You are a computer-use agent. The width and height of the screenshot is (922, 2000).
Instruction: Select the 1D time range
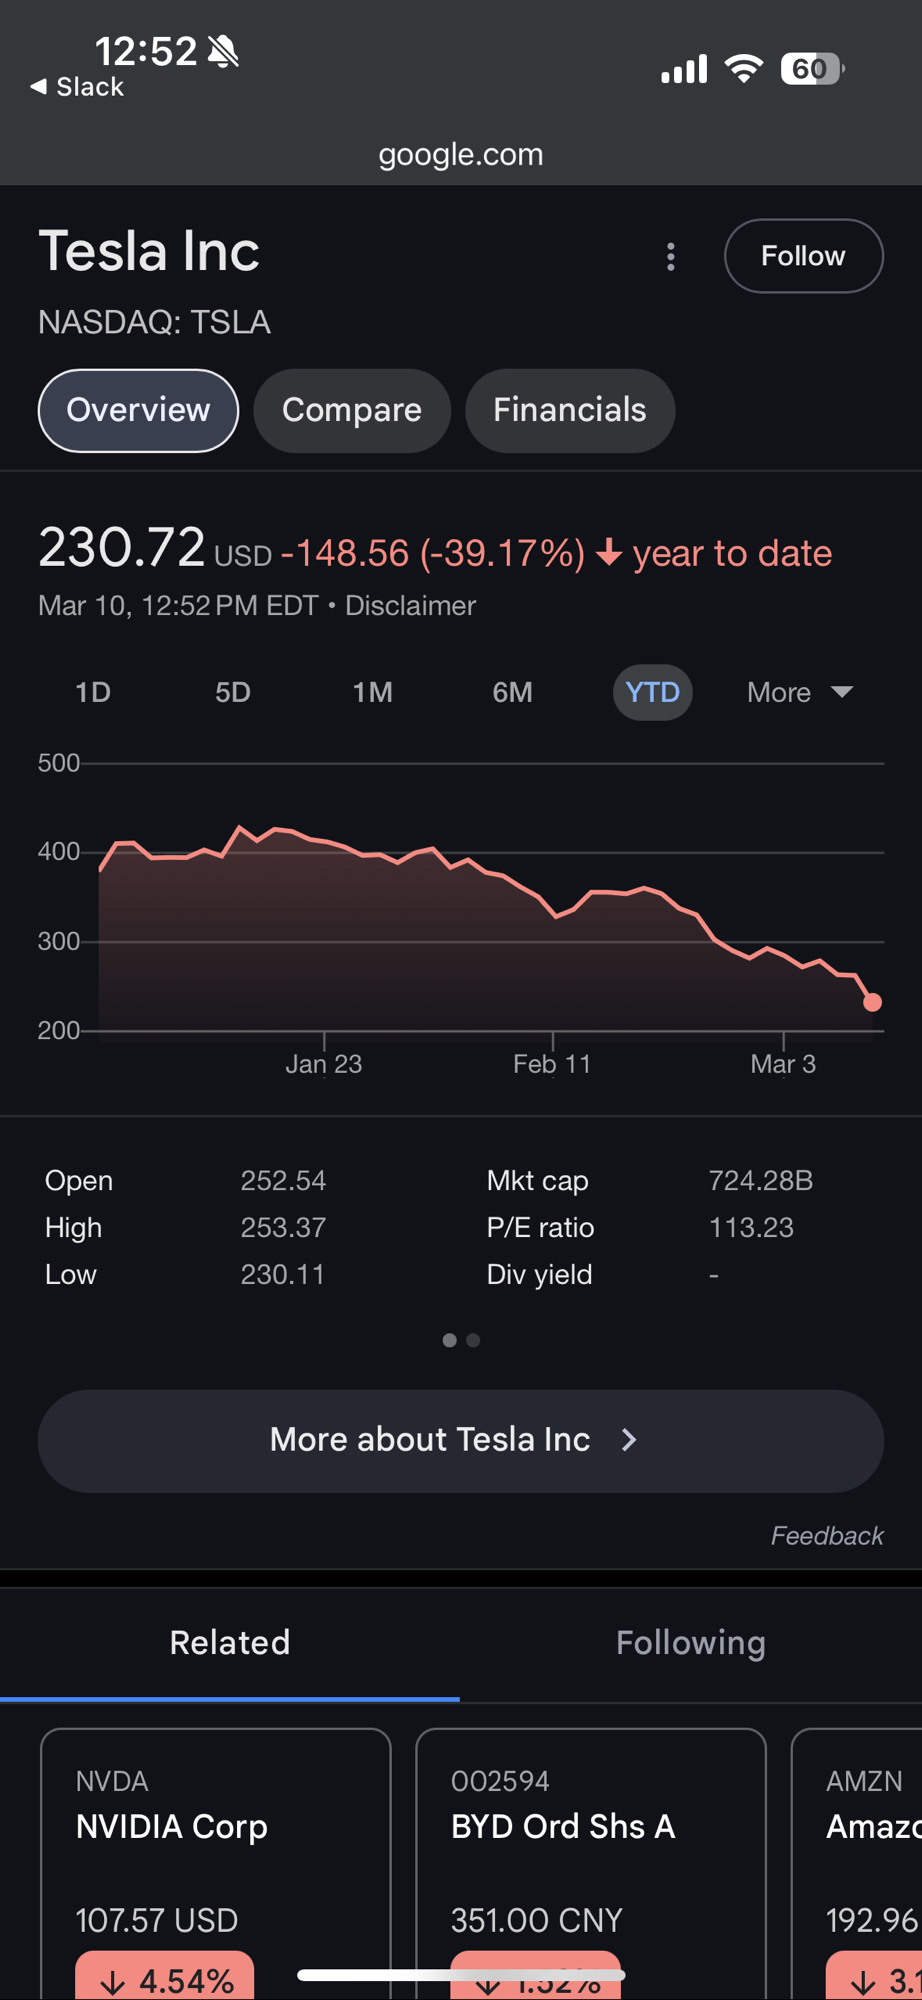pos(93,692)
